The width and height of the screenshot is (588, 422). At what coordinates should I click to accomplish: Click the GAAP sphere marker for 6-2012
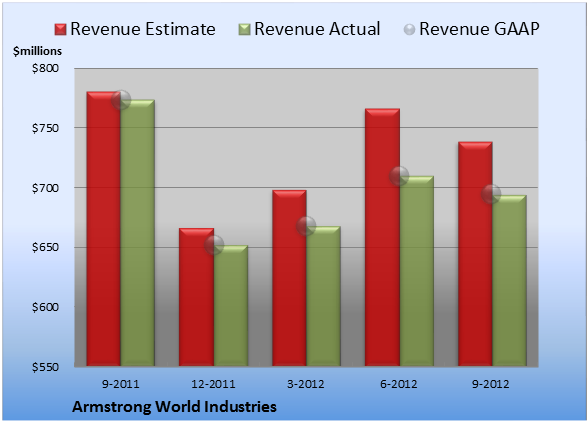[399, 176]
